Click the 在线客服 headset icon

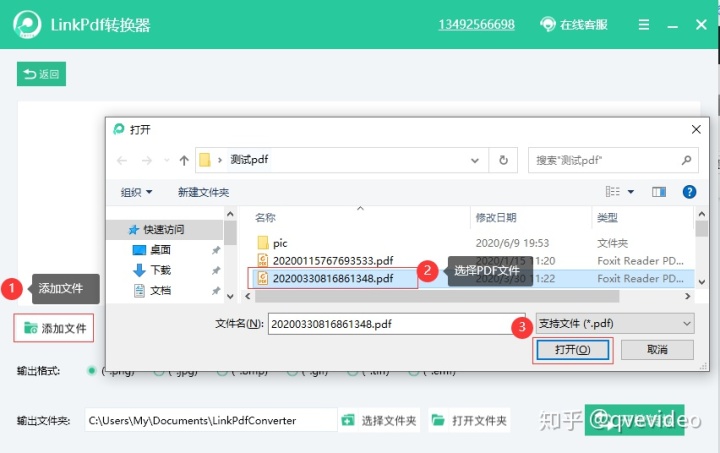547,24
